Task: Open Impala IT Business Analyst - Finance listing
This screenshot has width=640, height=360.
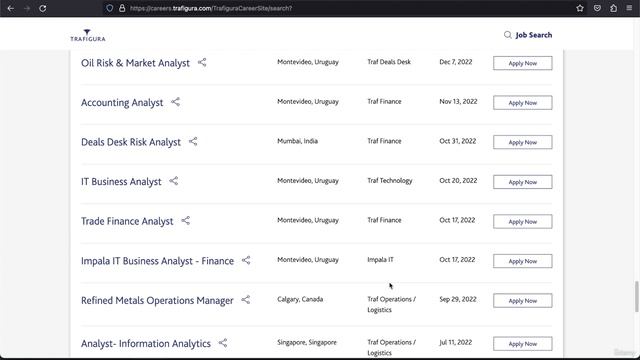Action: [x=157, y=261]
